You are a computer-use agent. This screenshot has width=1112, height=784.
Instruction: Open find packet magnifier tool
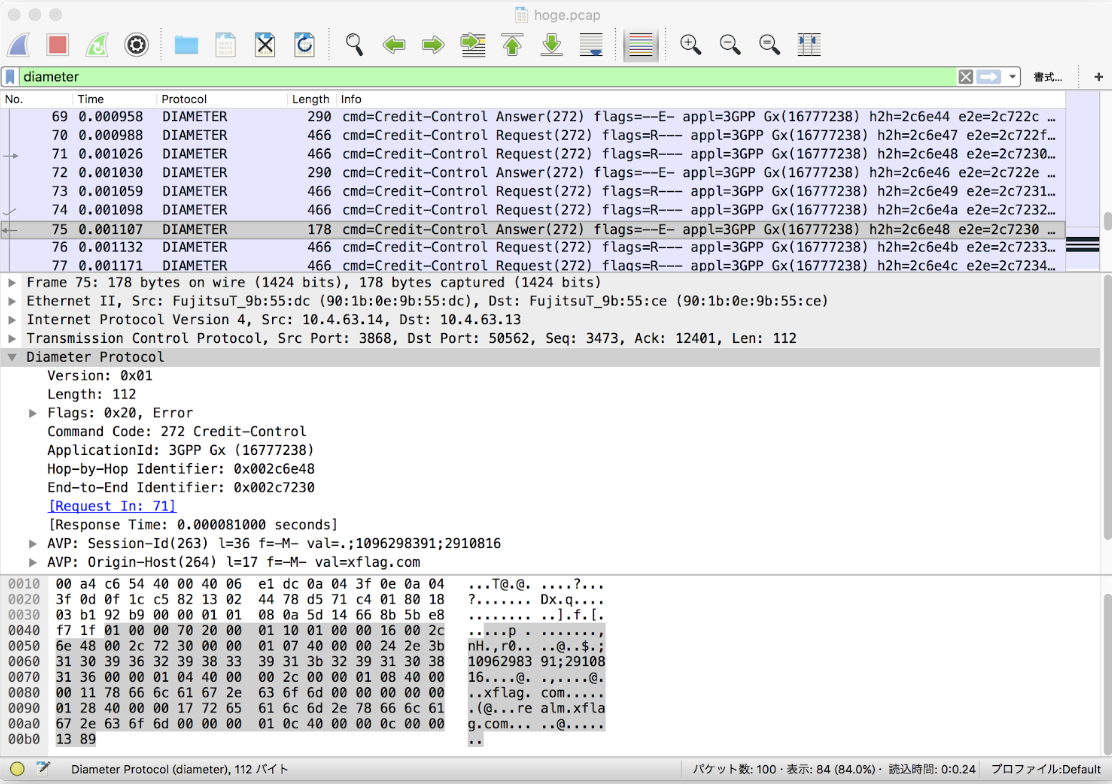tap(354, 45)
